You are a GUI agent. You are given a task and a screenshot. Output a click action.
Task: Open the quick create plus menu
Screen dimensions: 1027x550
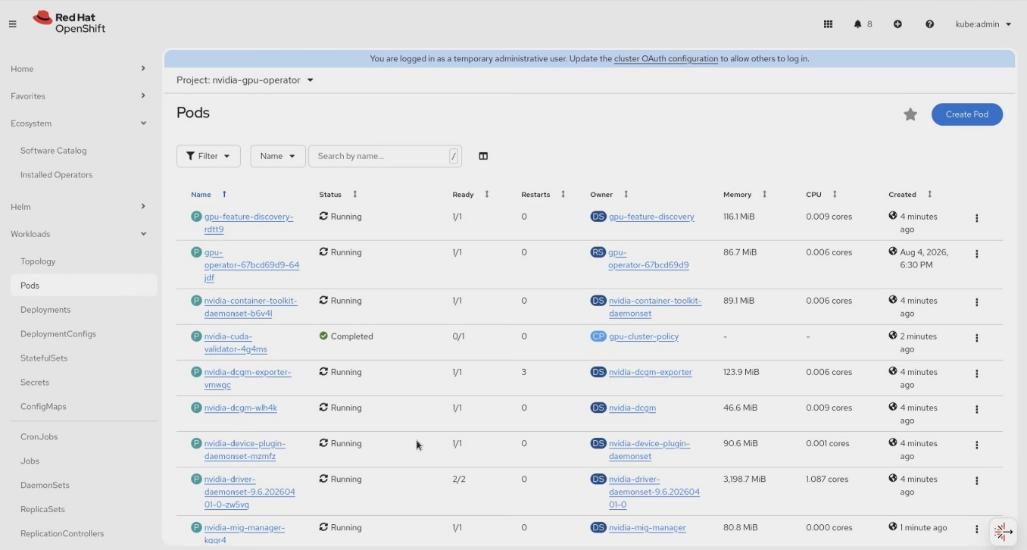[x=897, y=24]
